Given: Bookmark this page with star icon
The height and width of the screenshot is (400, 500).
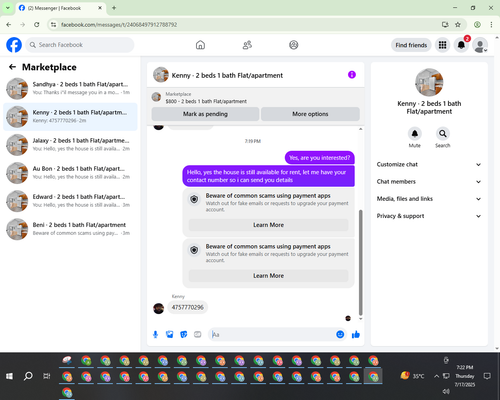Looking at the screenshot, I should pos(458,25).
